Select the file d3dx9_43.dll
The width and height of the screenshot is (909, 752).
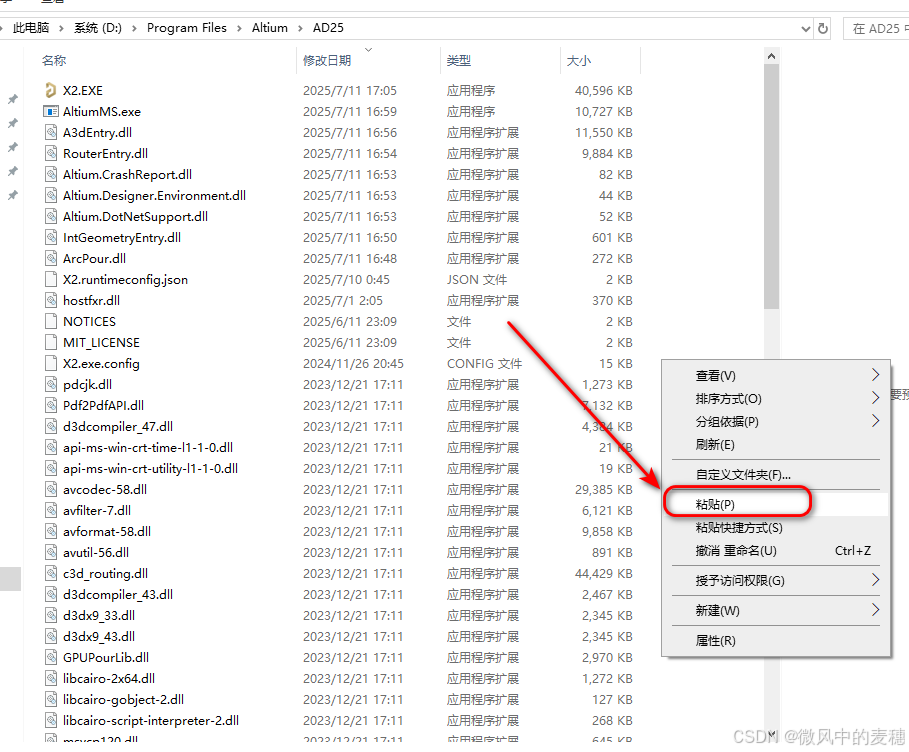(99, 637)
